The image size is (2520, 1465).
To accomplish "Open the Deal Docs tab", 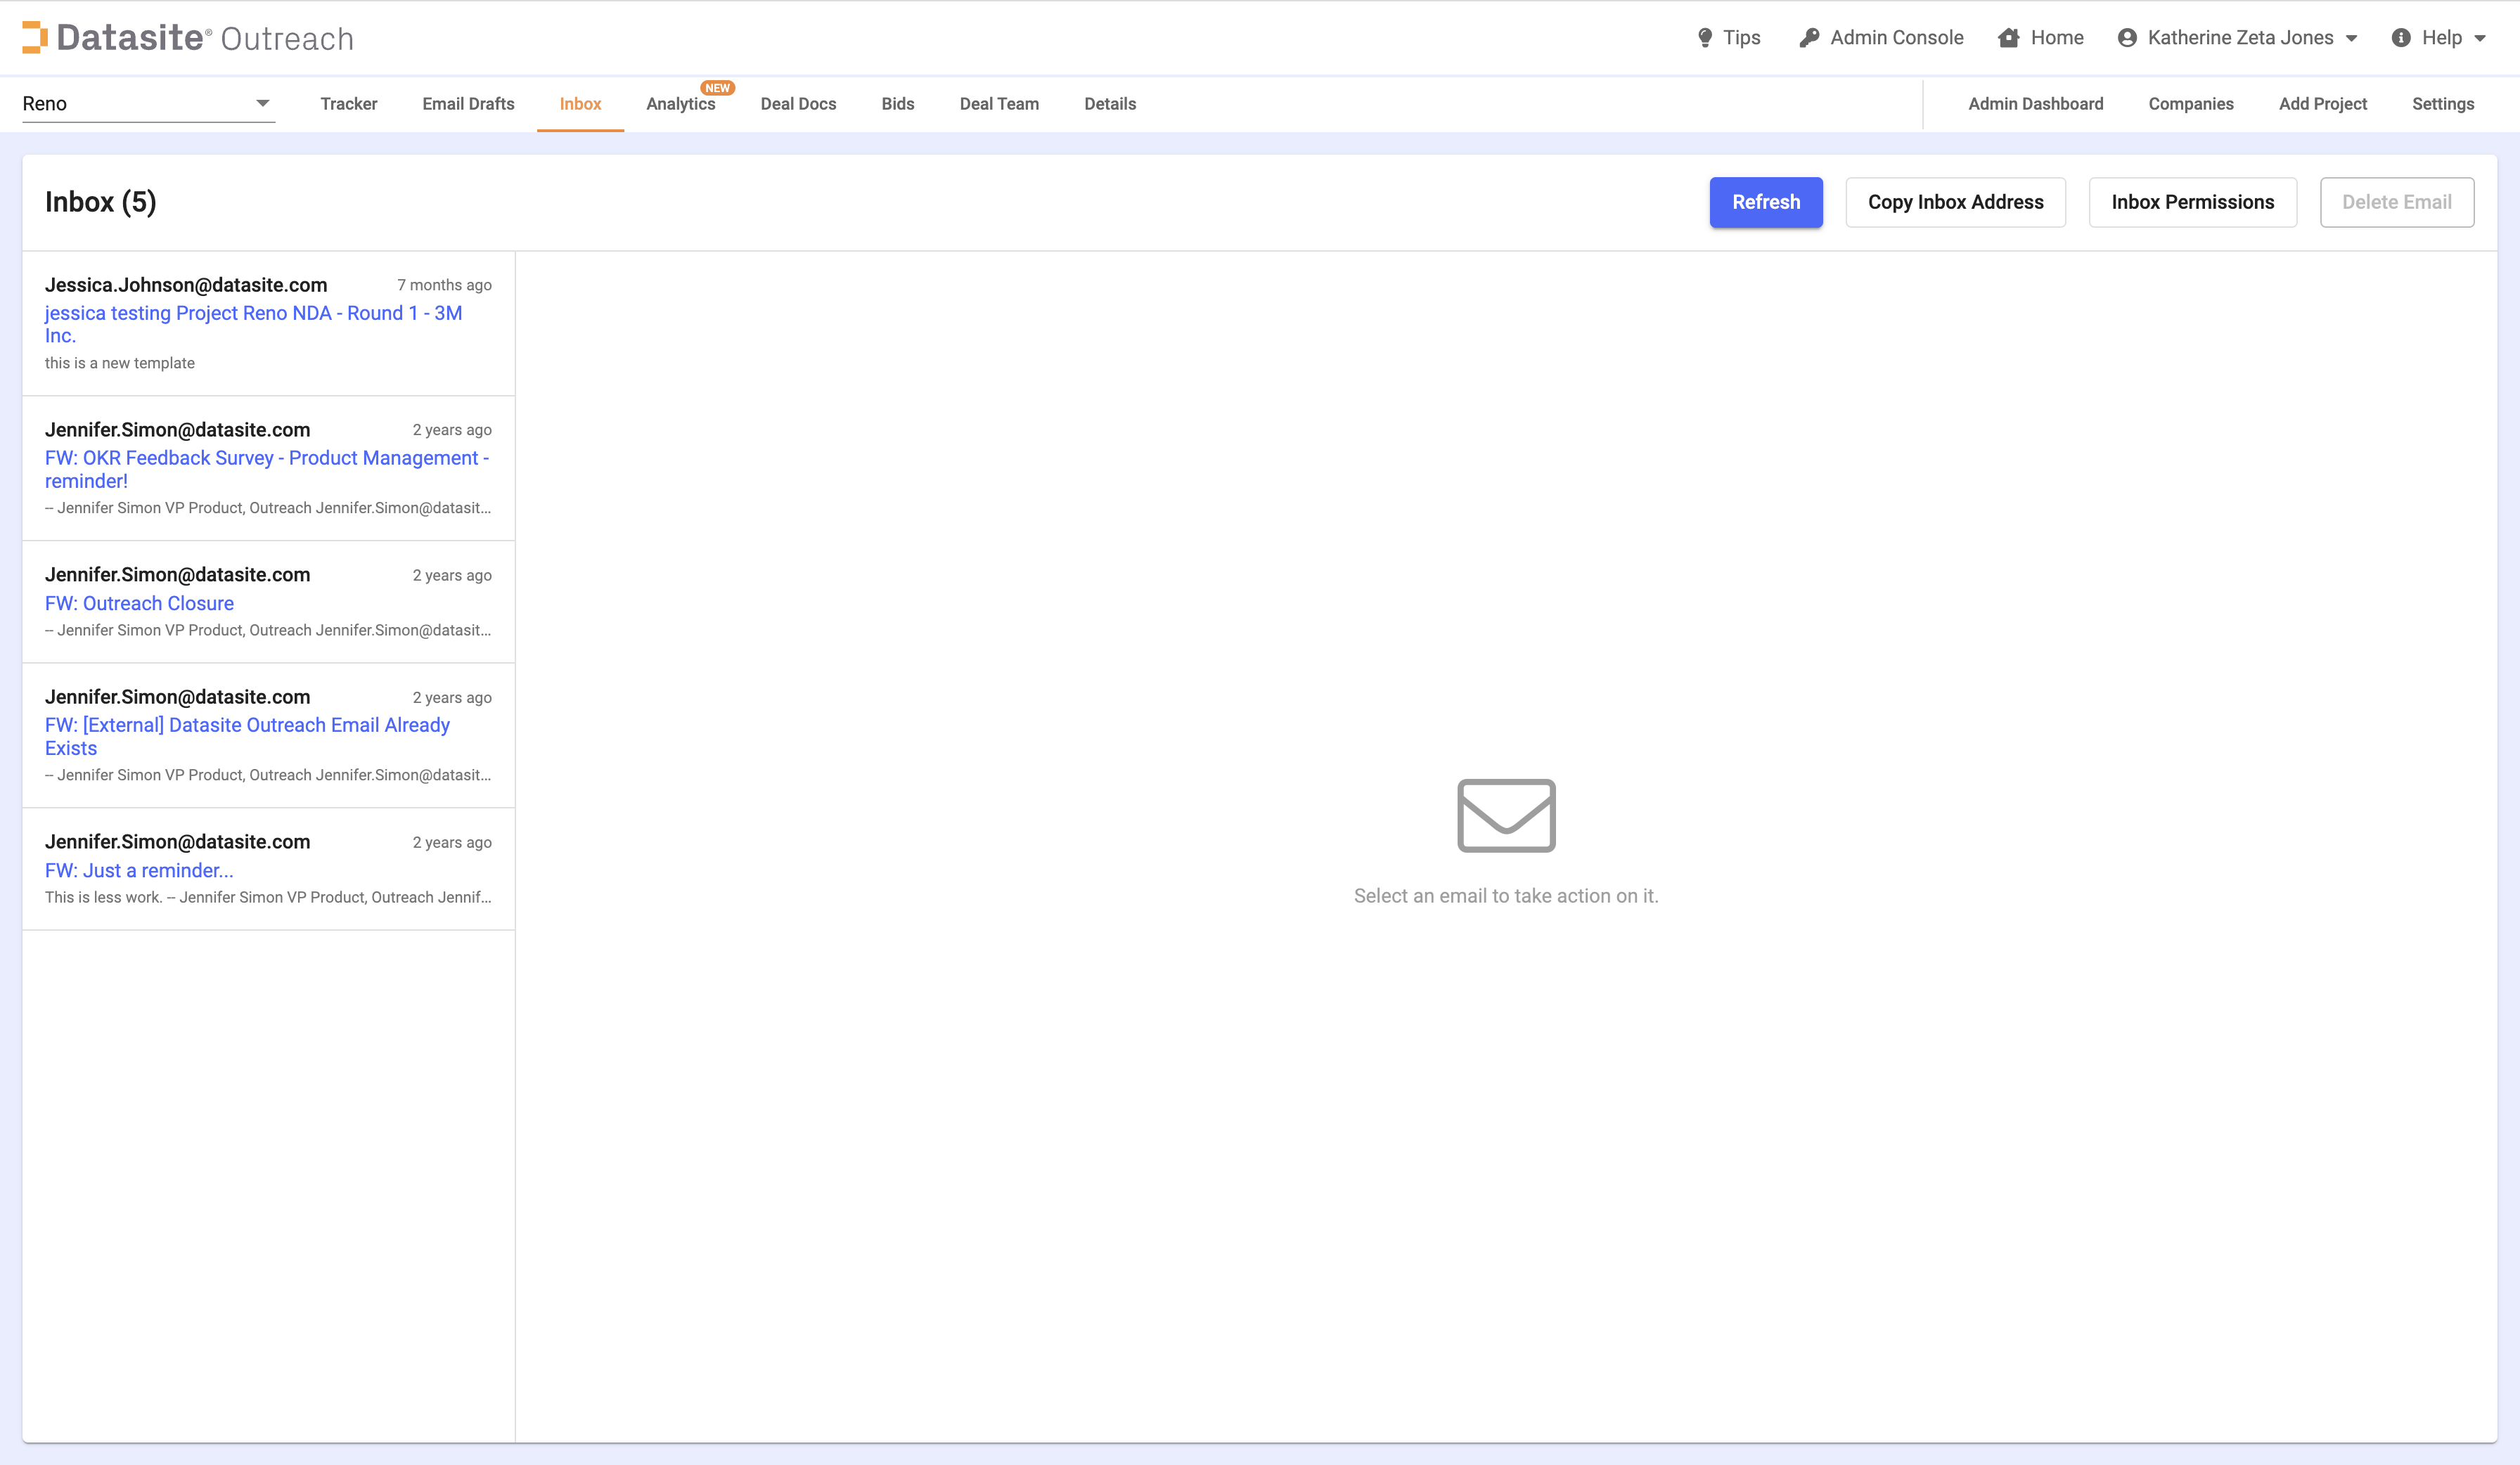I will (798, 104).
